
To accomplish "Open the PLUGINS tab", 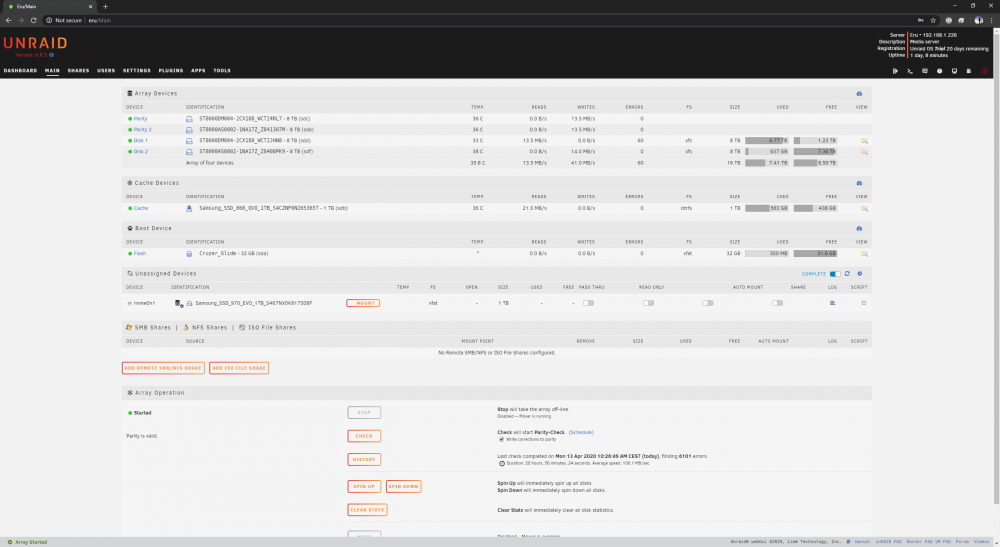I will pyautogui.click(x=171, y=71).
